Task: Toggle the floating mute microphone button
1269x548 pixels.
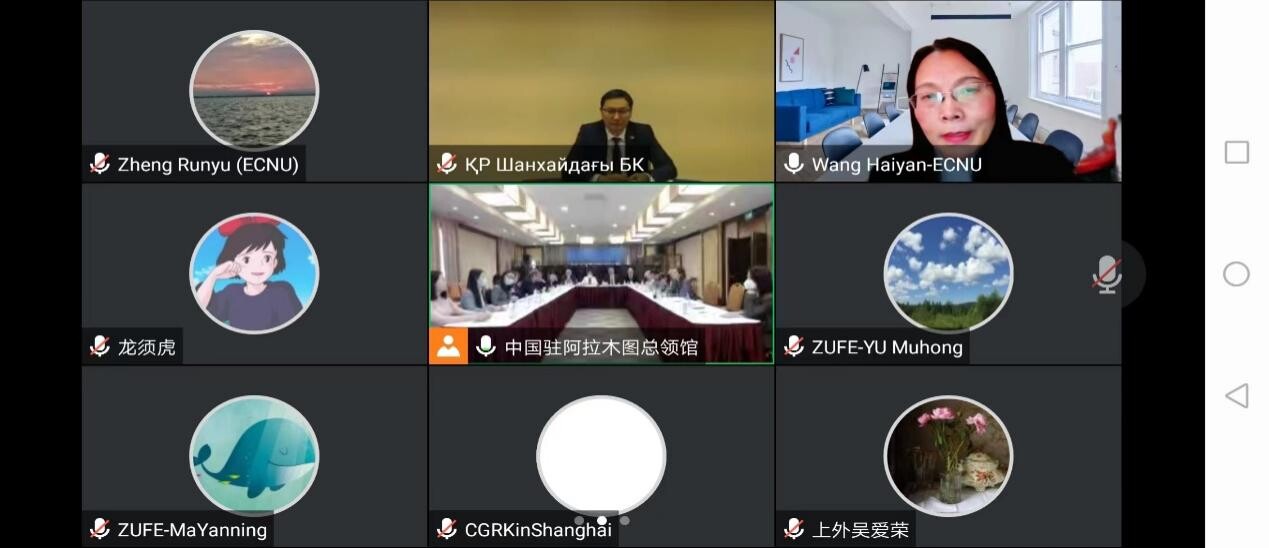Action: coord(1106,274)
